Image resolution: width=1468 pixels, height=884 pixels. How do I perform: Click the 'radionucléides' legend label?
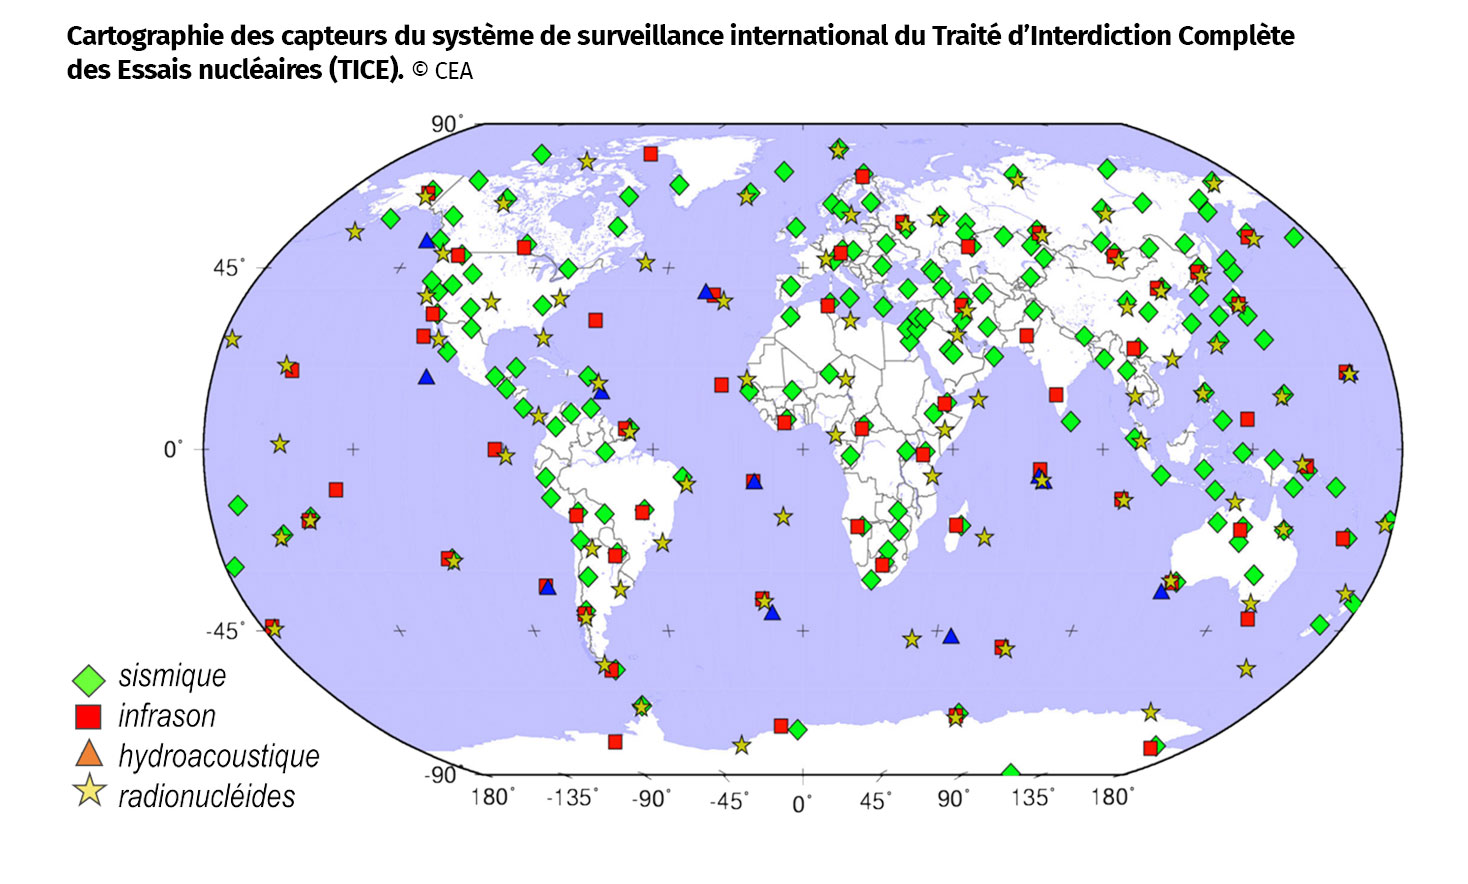pyautogui.click(x=207, y=796)
